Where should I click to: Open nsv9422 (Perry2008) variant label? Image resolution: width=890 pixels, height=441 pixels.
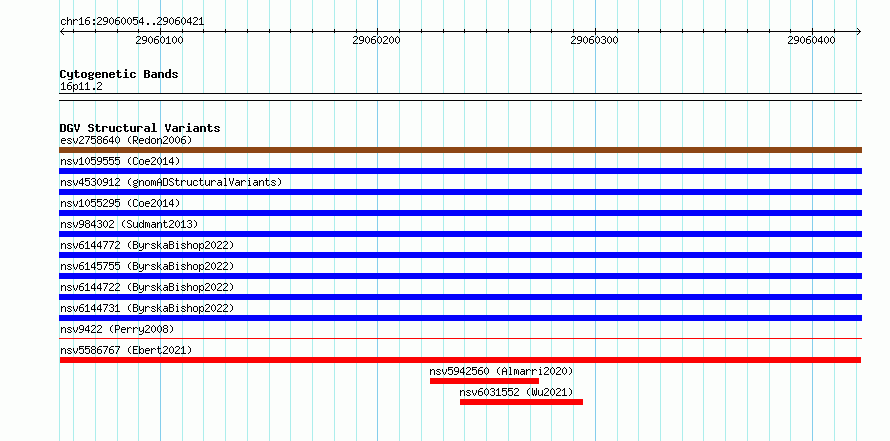click(x=117, y=329)
